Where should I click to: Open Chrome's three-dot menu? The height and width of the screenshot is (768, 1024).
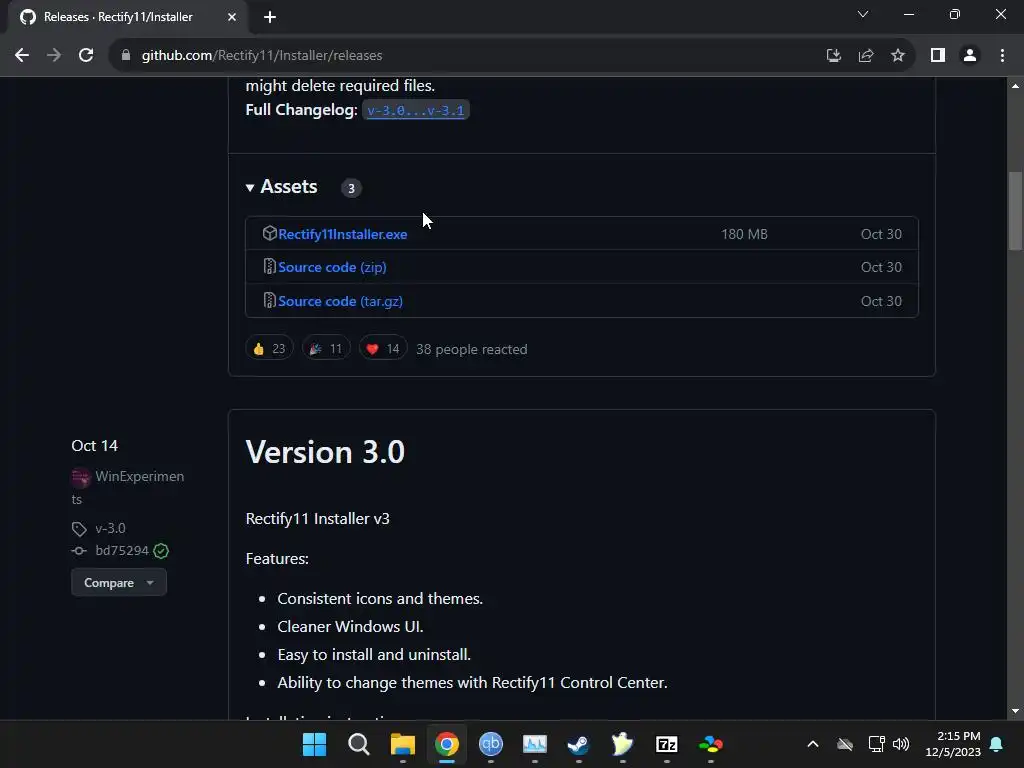[1002, 56]
